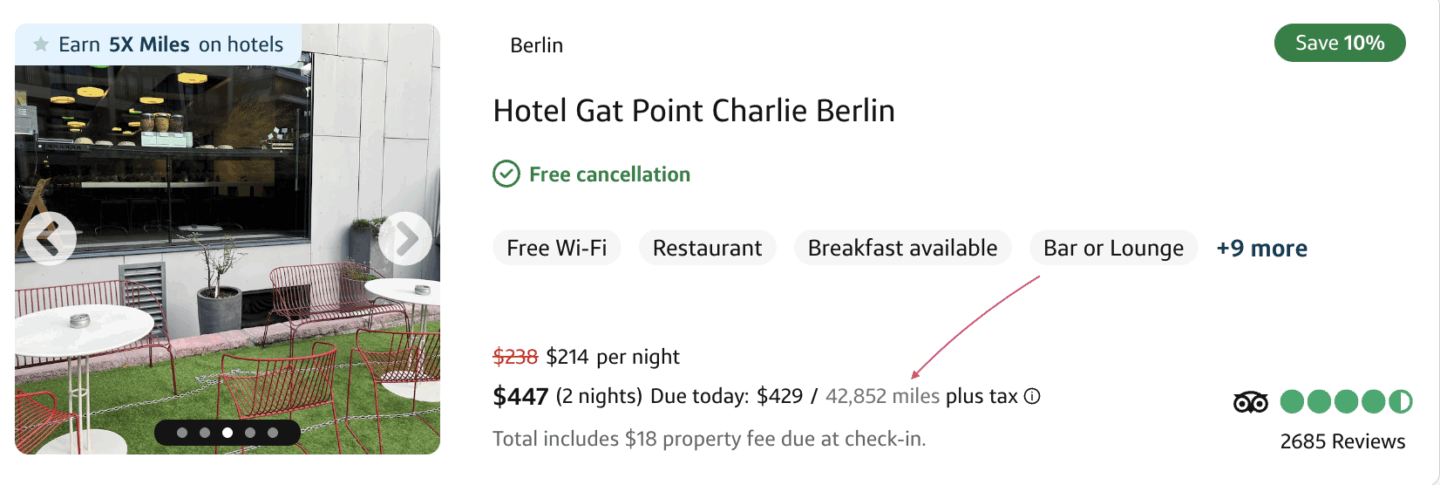Advance to the next hotel photo
The width and height of the screenshot is (1440, 485).
tap(405, 239)
